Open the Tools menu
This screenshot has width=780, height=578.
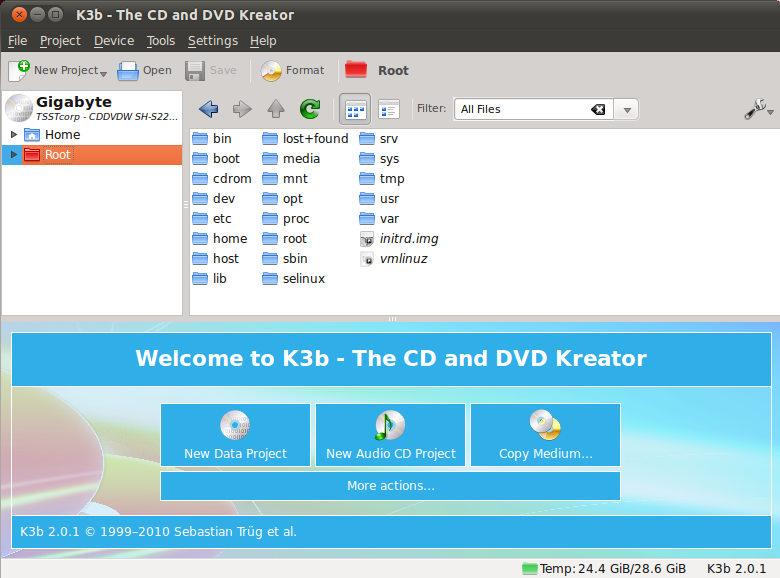161,41
